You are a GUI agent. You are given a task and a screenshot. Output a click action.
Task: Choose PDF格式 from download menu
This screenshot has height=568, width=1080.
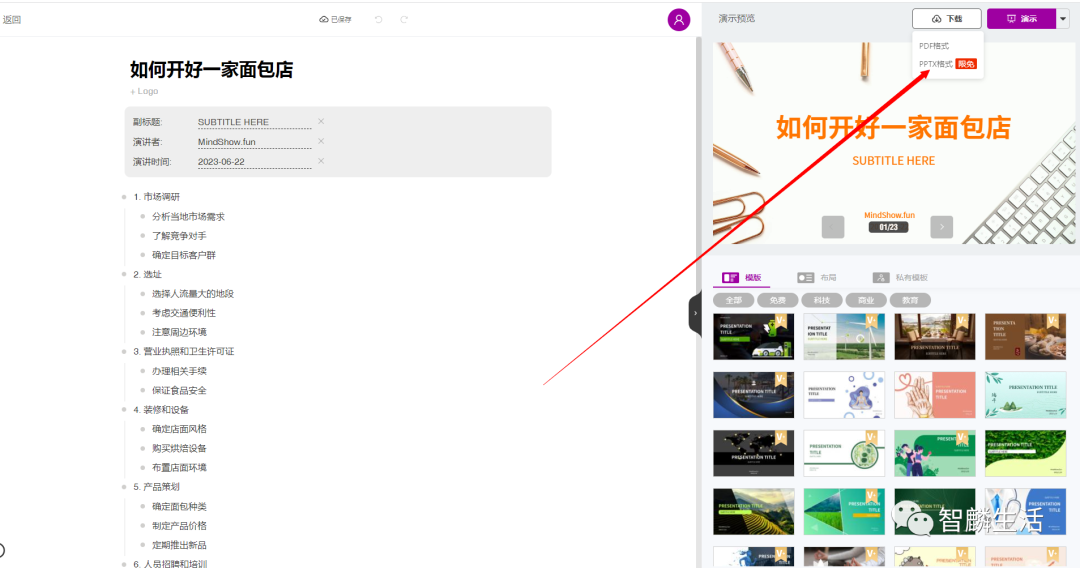(934, 46)
